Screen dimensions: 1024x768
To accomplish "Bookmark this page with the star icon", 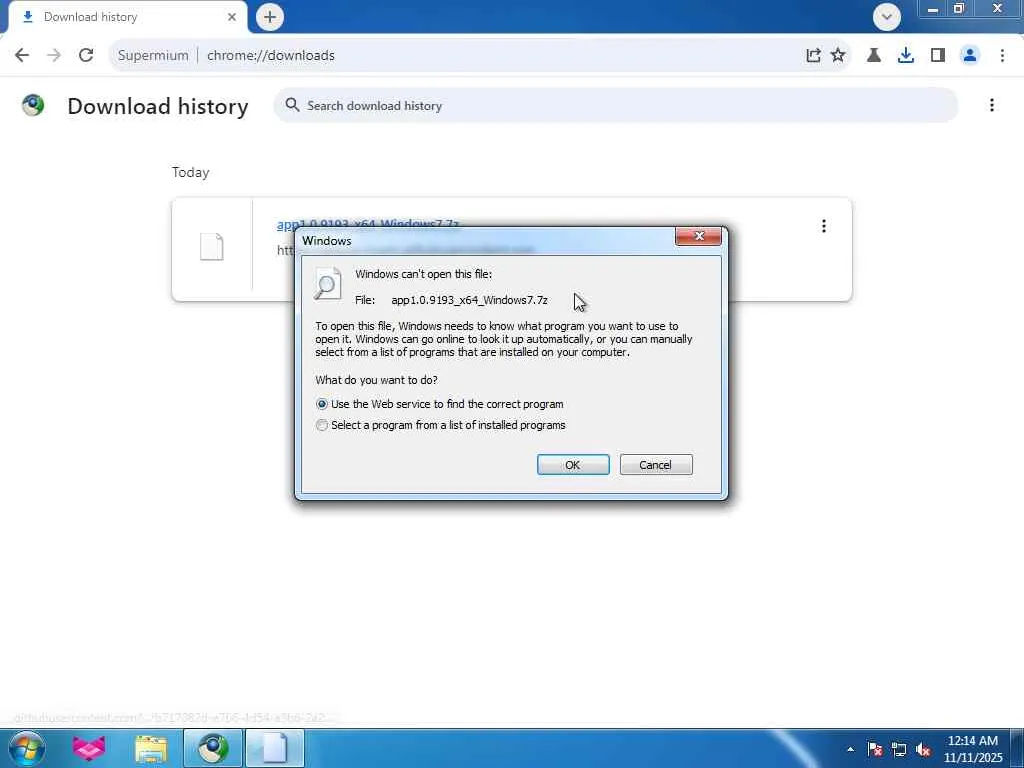I will (x=838, y=56).
